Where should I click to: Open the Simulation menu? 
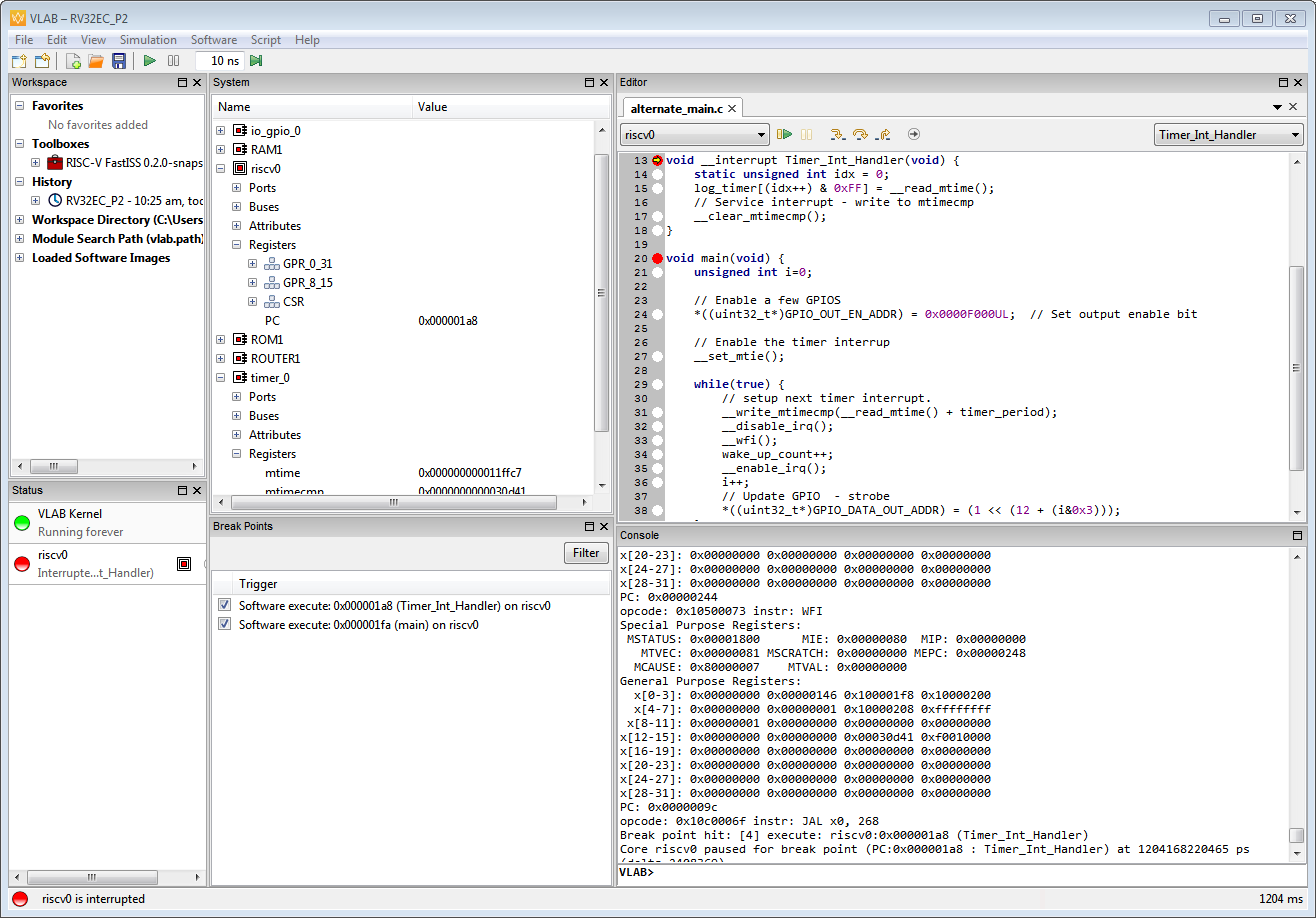coord(148,40)
